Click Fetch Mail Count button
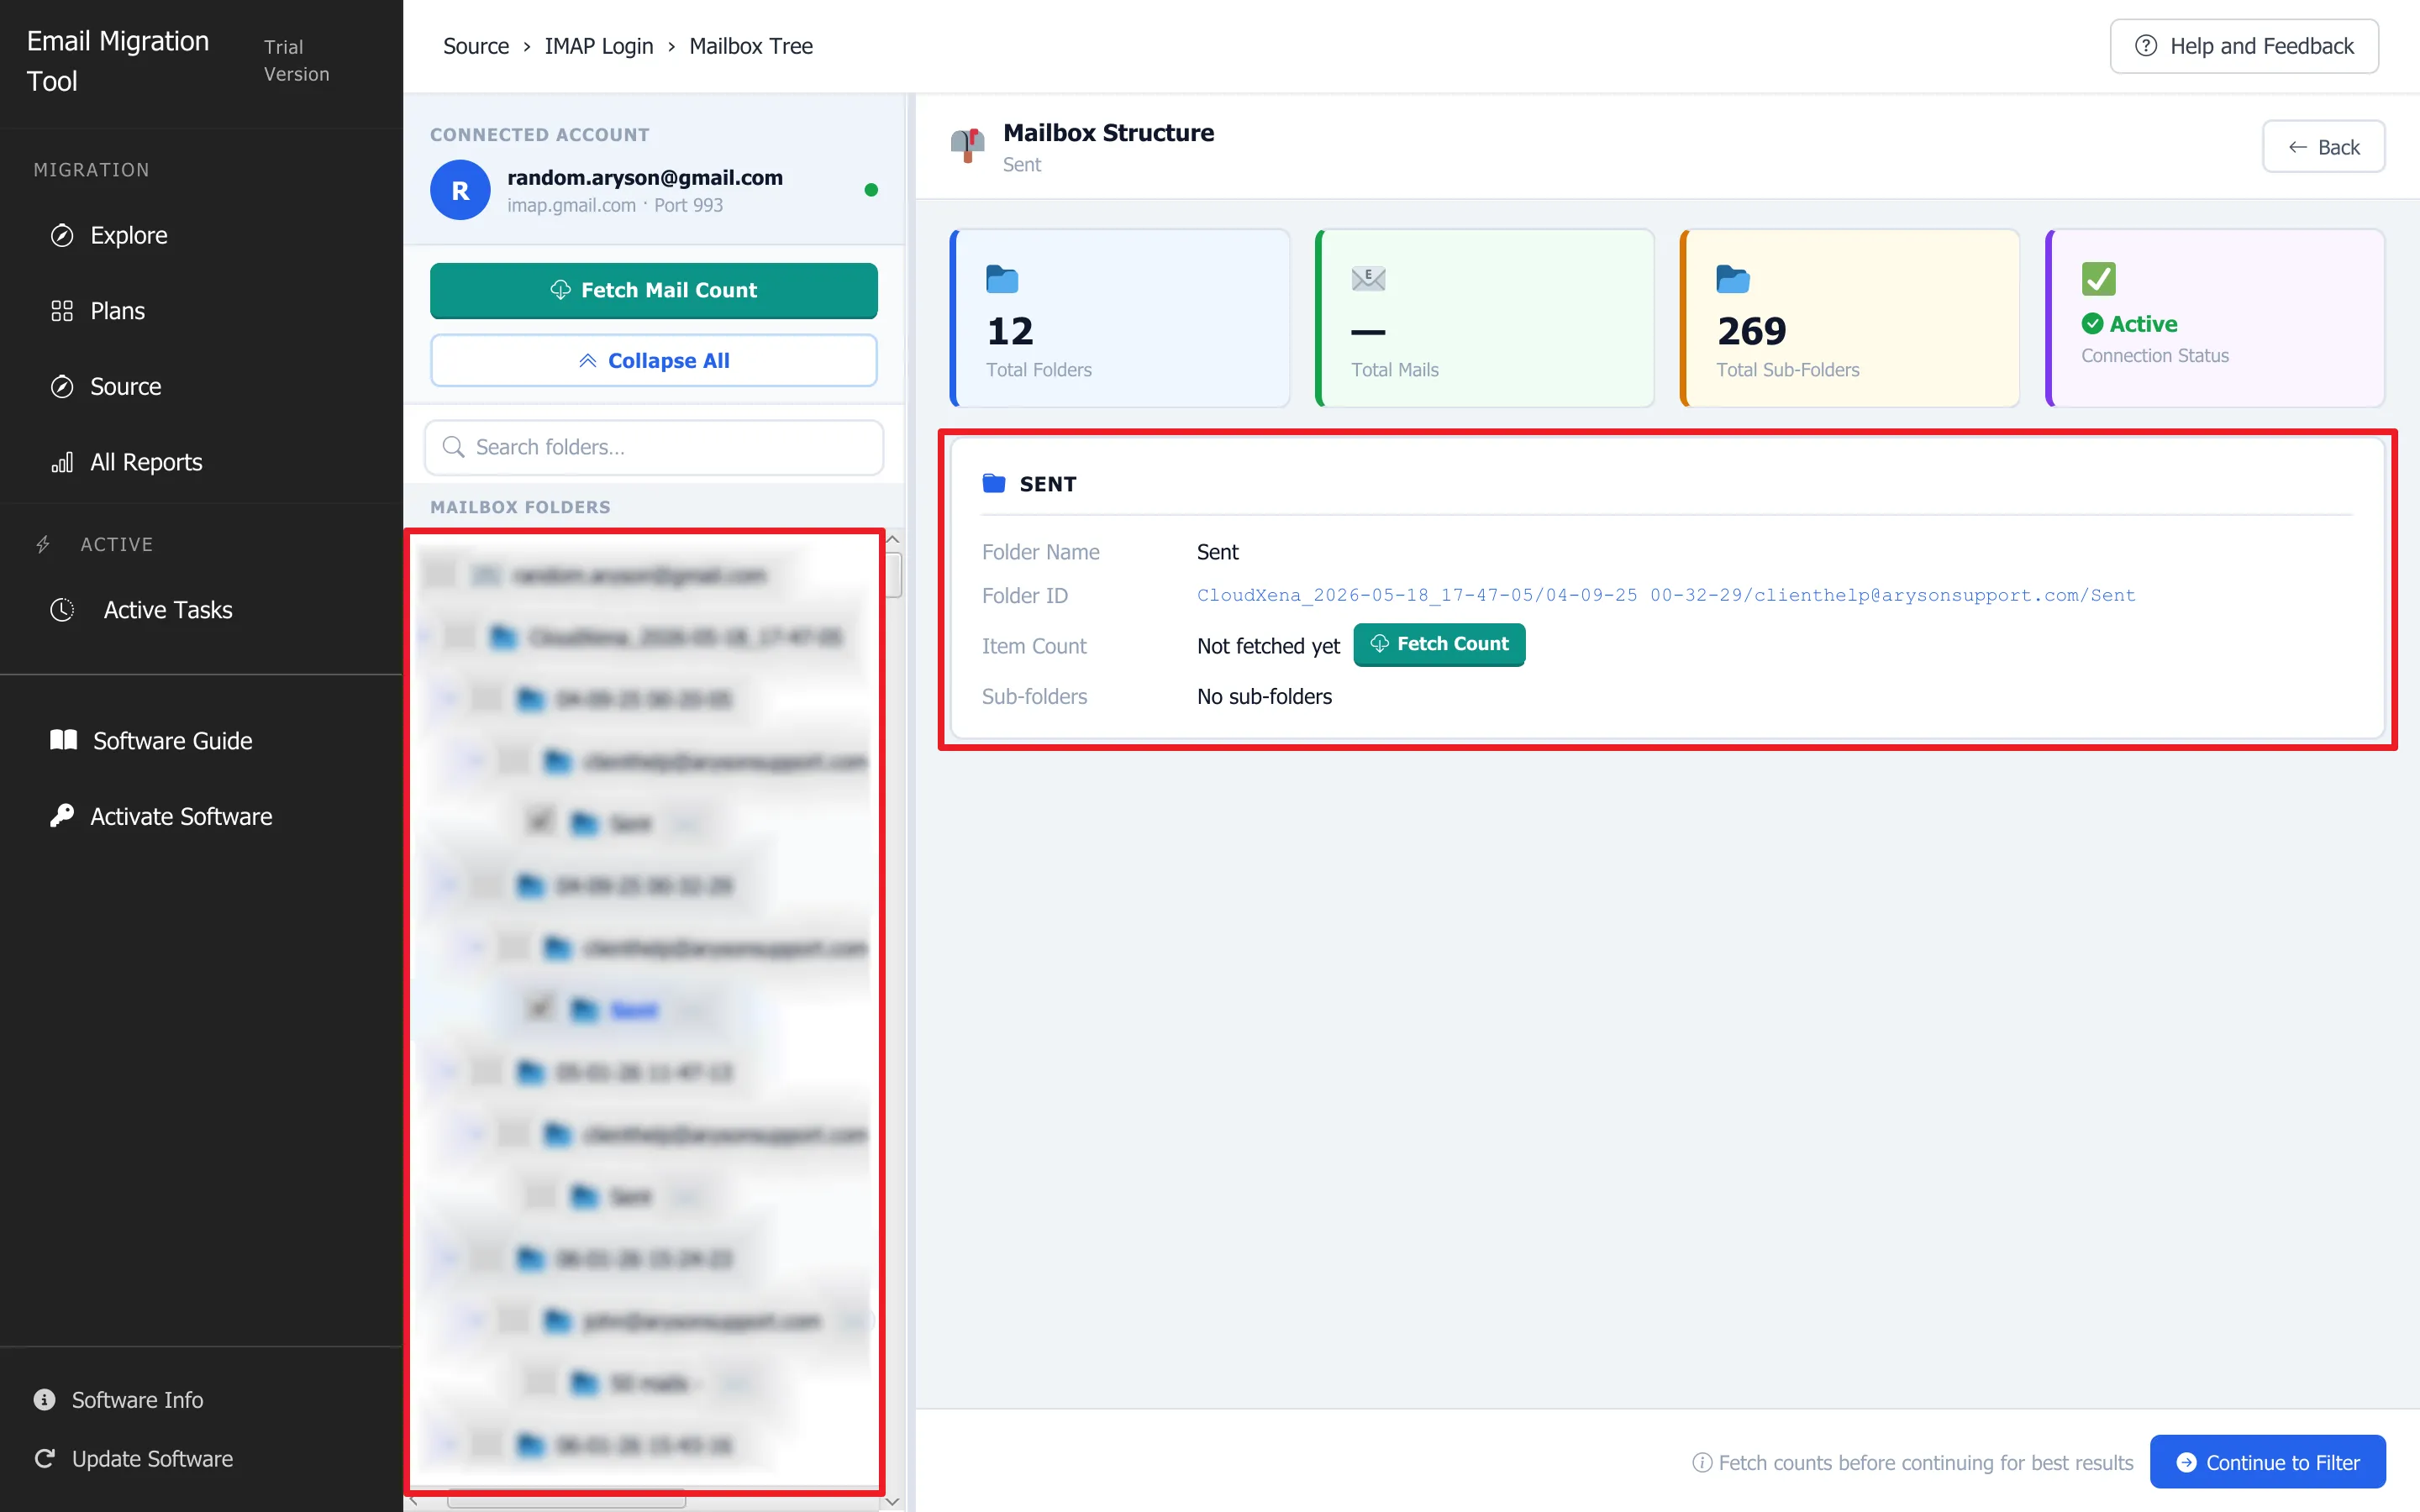The width and height of the screenshot is (2420, 1512). [x=654, y=290]
